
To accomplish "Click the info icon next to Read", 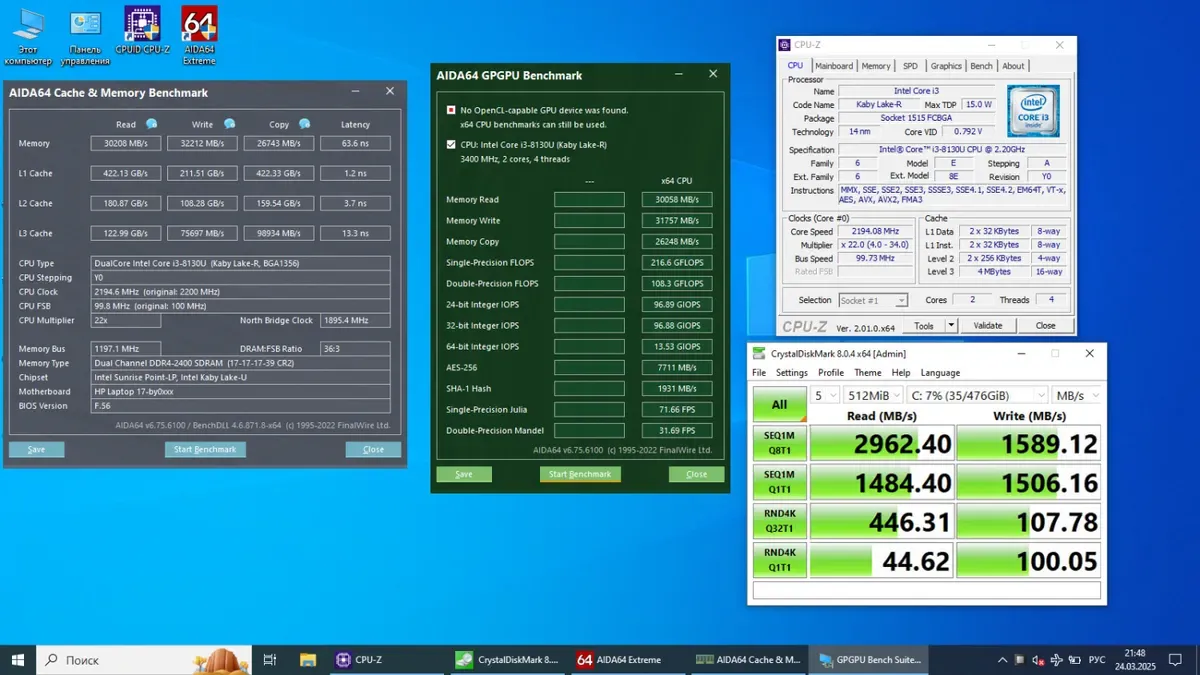I will (x=151, y=124).
